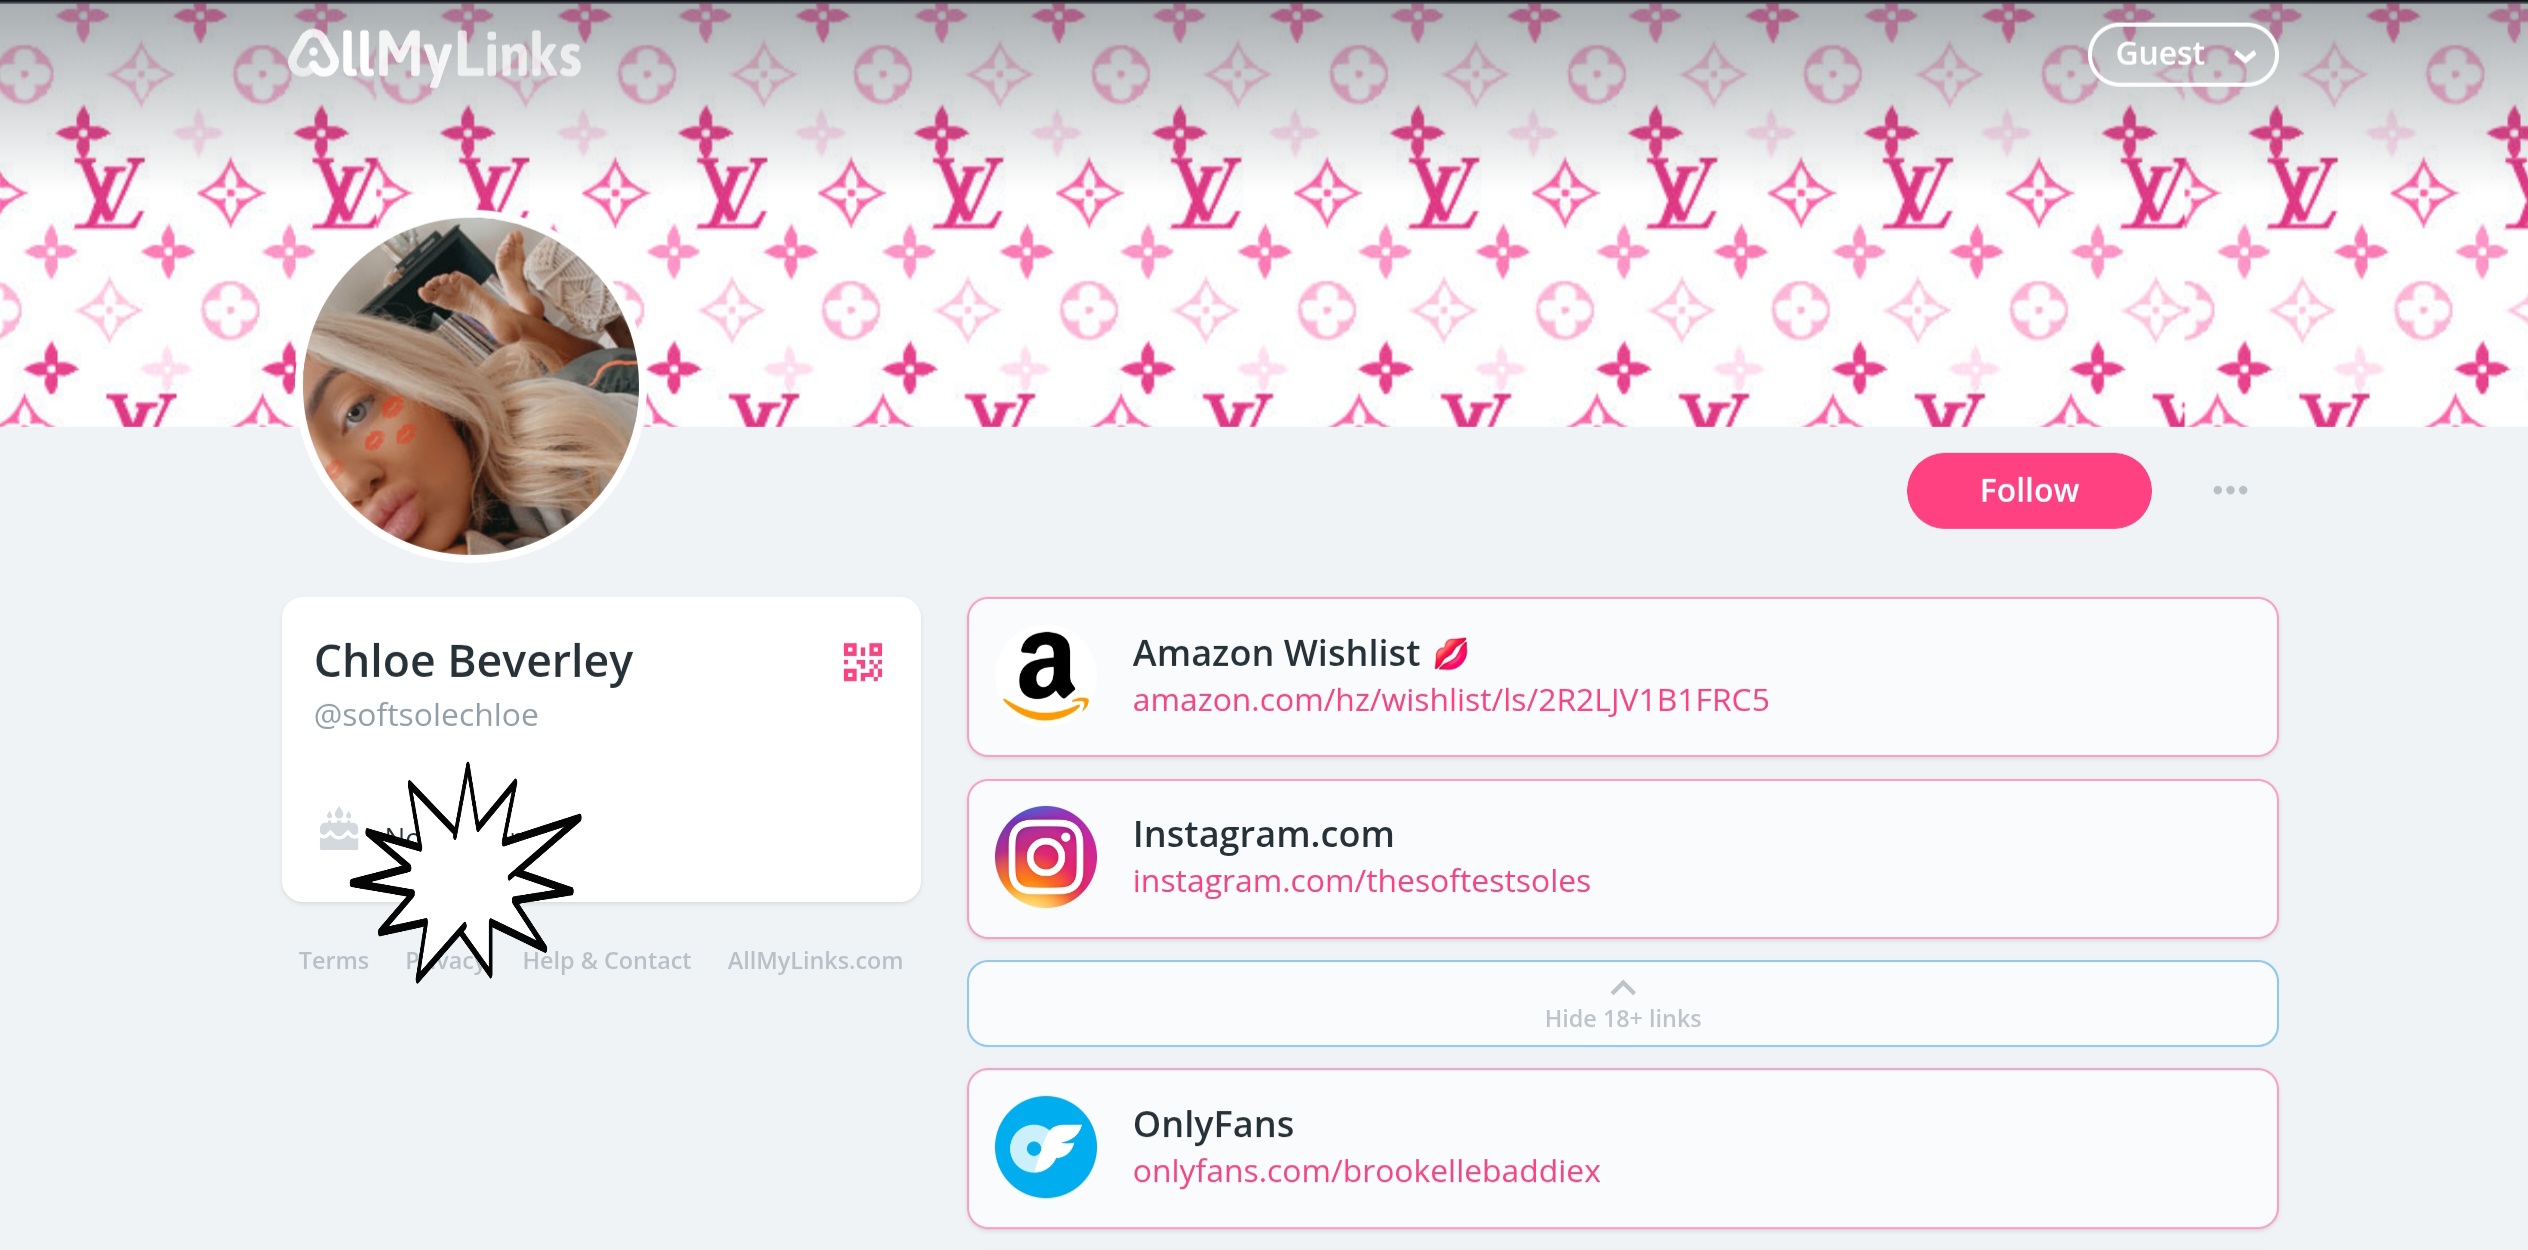This screenshot has width=2528, height=1250.
Task: Click the chevron above Hide 18+ links
Action: click(1623, 988)
